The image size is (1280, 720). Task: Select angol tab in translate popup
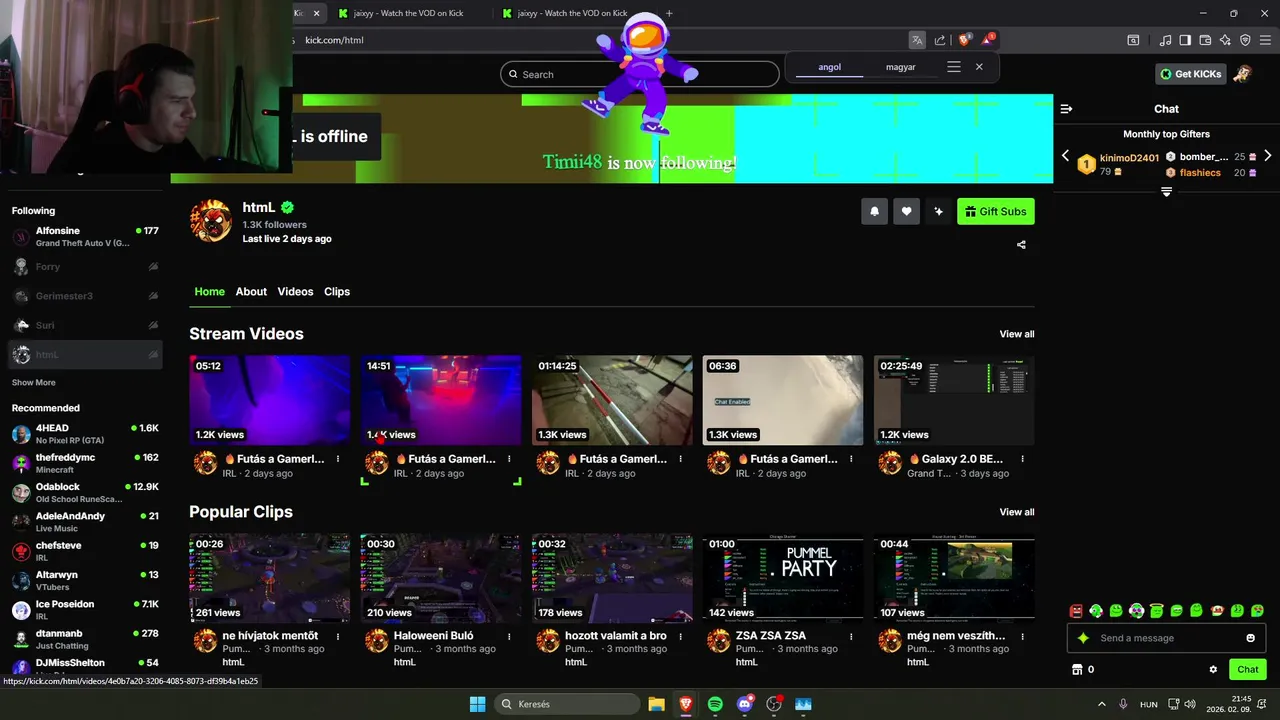point(829,67)
